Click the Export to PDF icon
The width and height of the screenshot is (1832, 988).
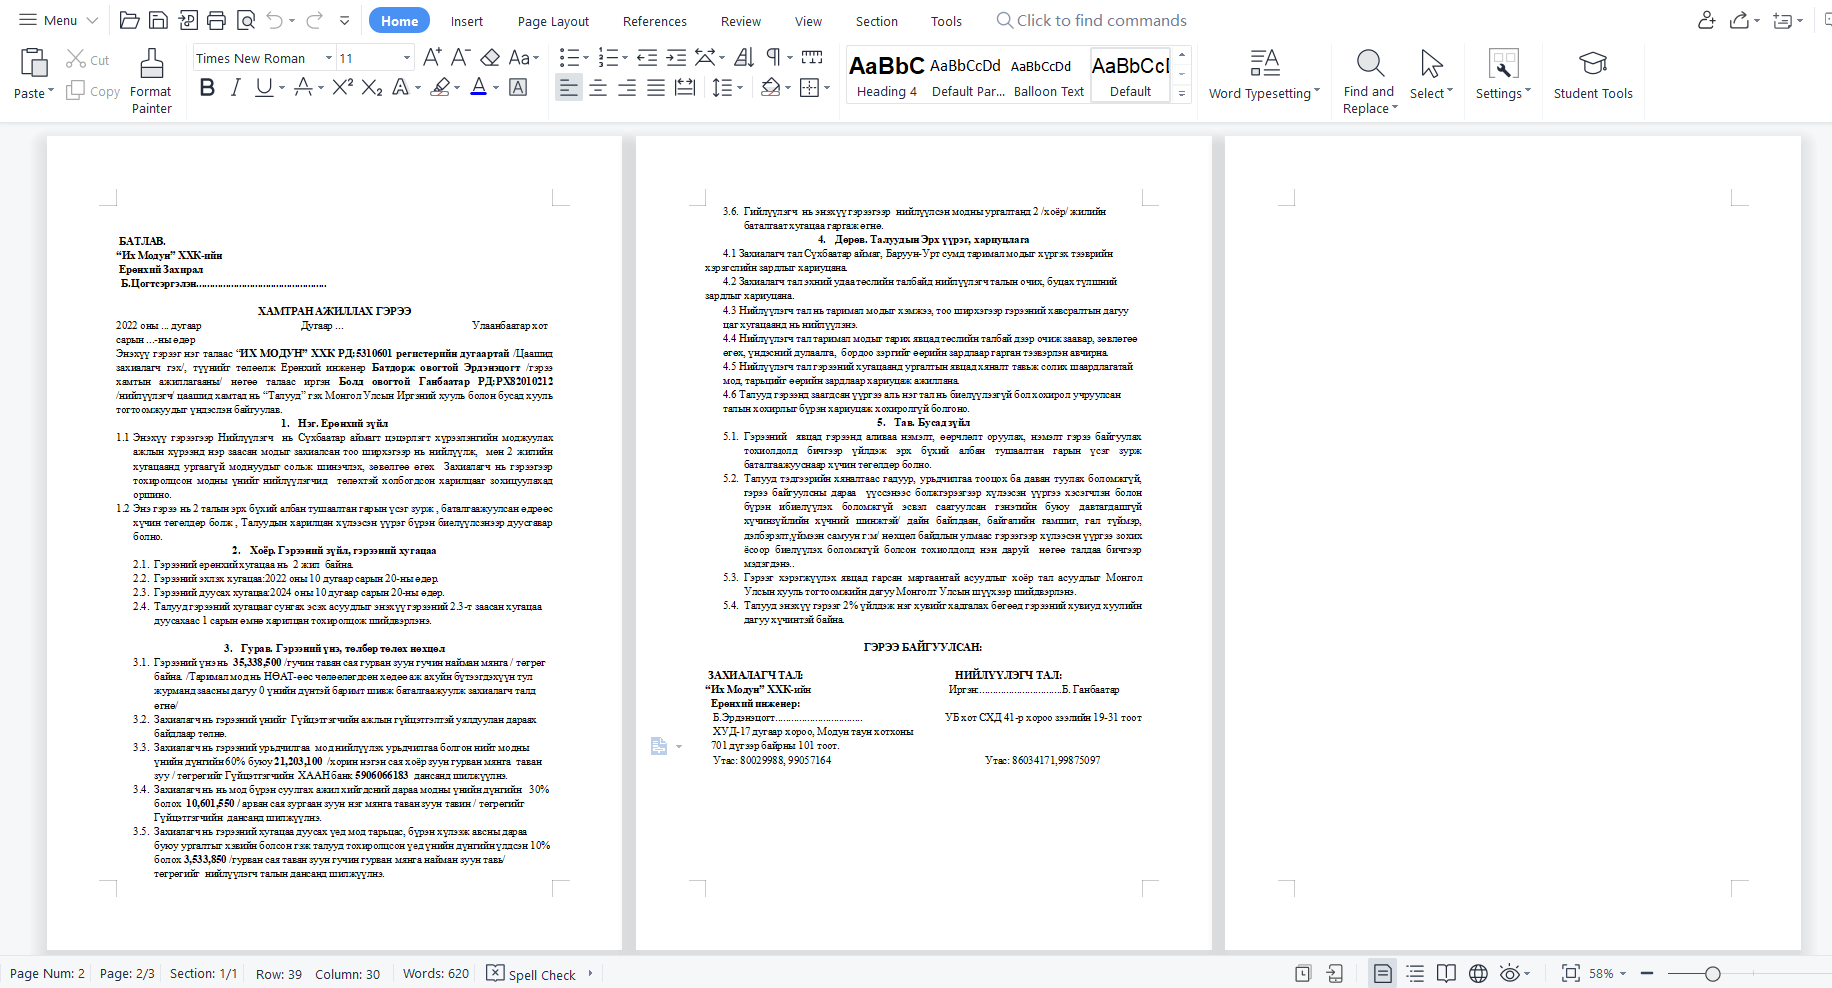pyautogui.click(x=188, y=20)
